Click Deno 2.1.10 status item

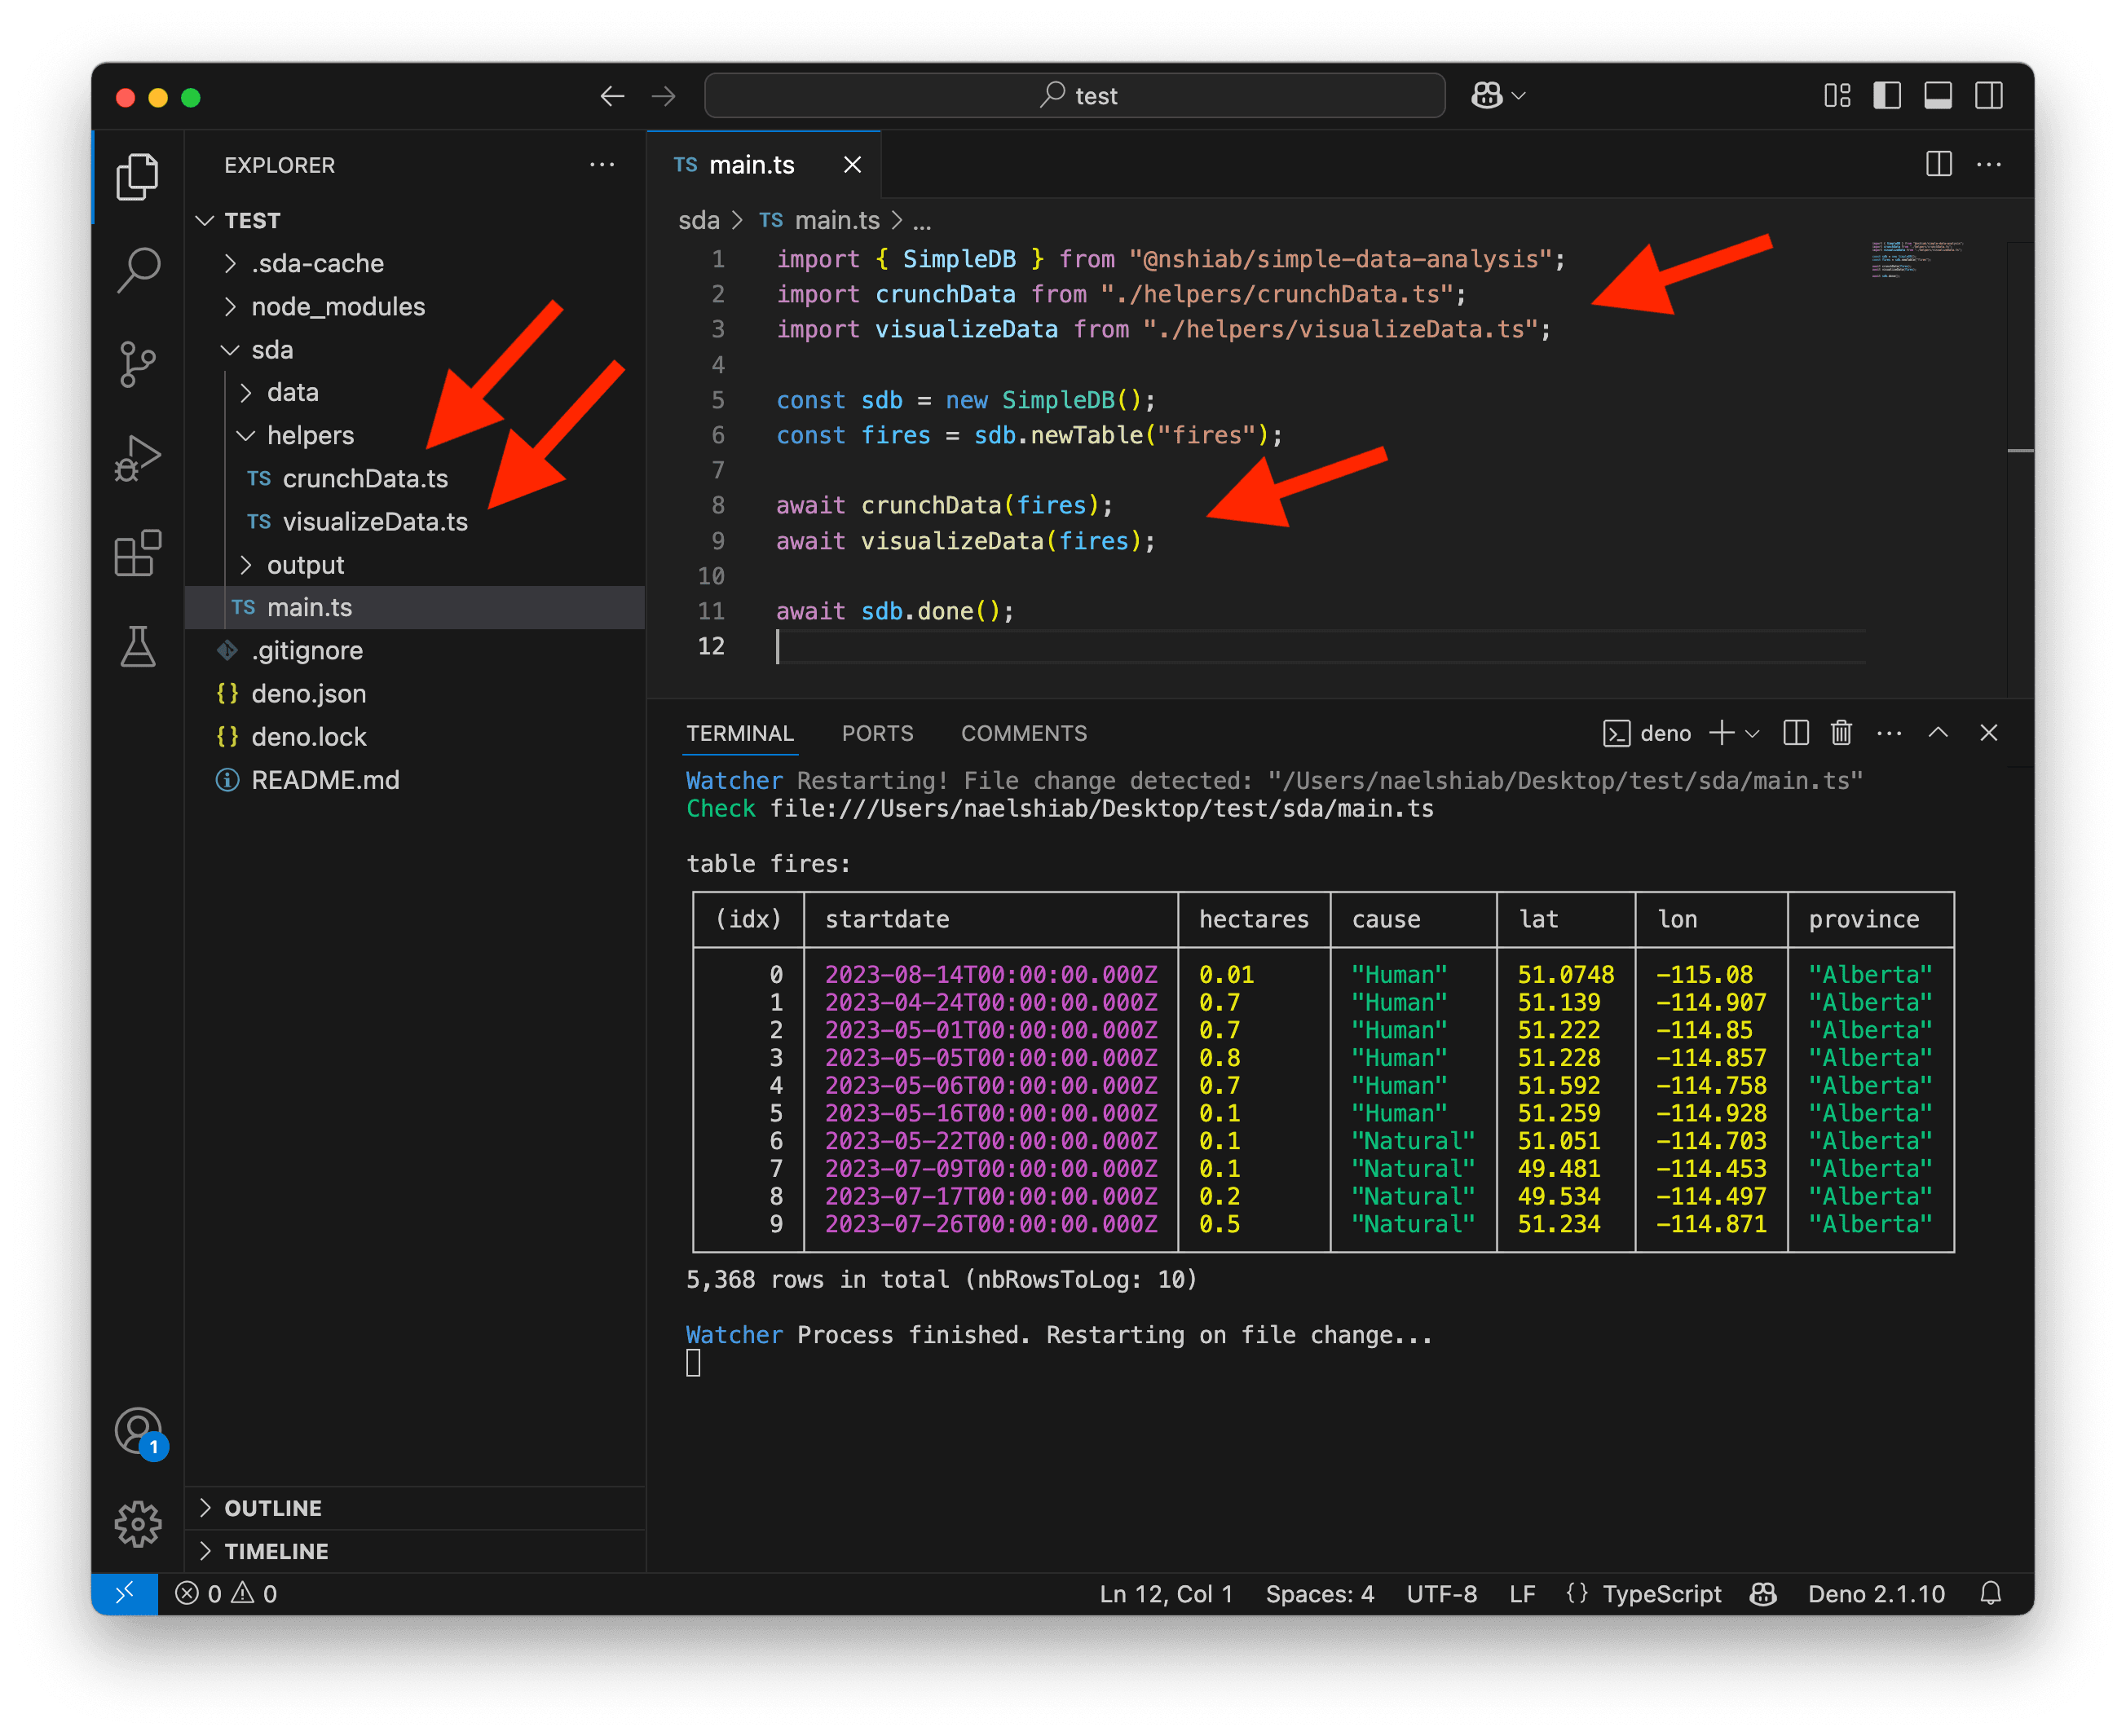coord(1876,1593)
